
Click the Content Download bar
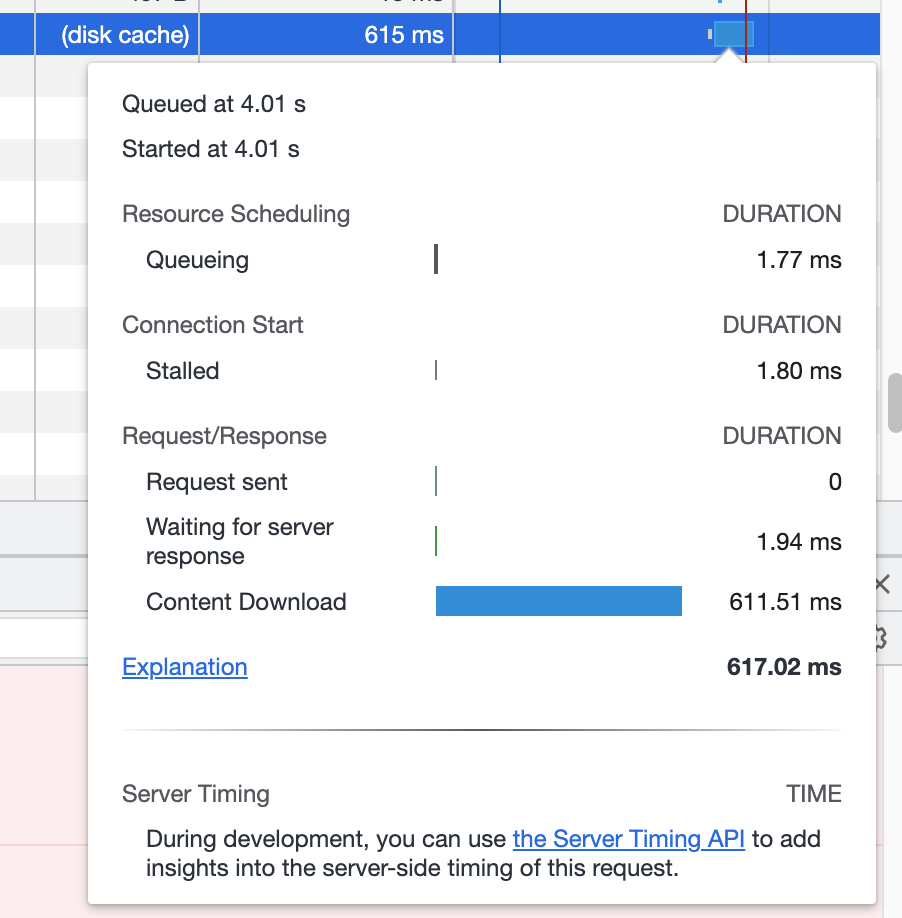pos(558,601)
